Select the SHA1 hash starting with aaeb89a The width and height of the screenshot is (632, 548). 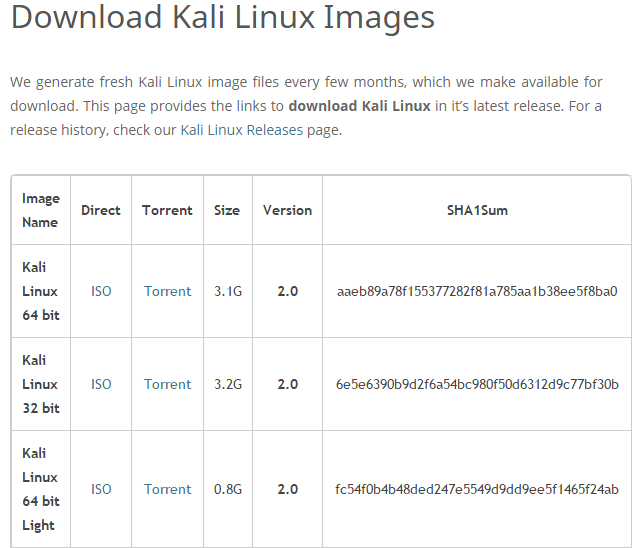click(477, 291)
